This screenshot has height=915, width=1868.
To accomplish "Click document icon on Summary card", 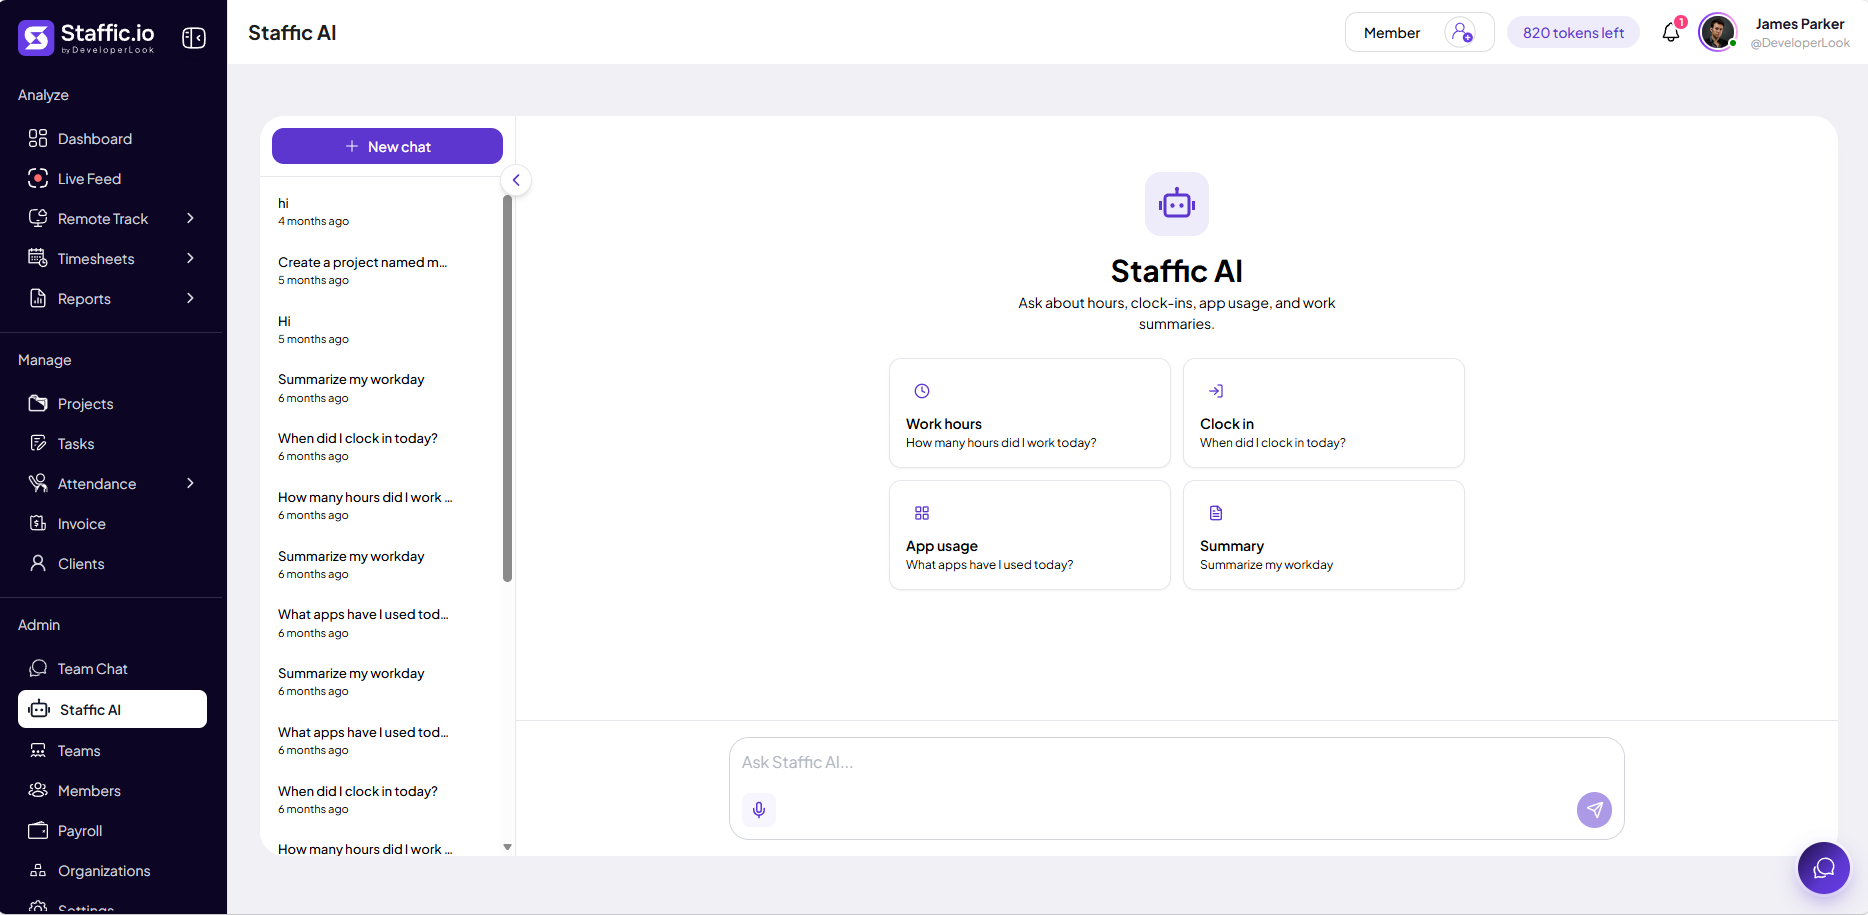I will pyautogui.click(x=1216, y=513).
